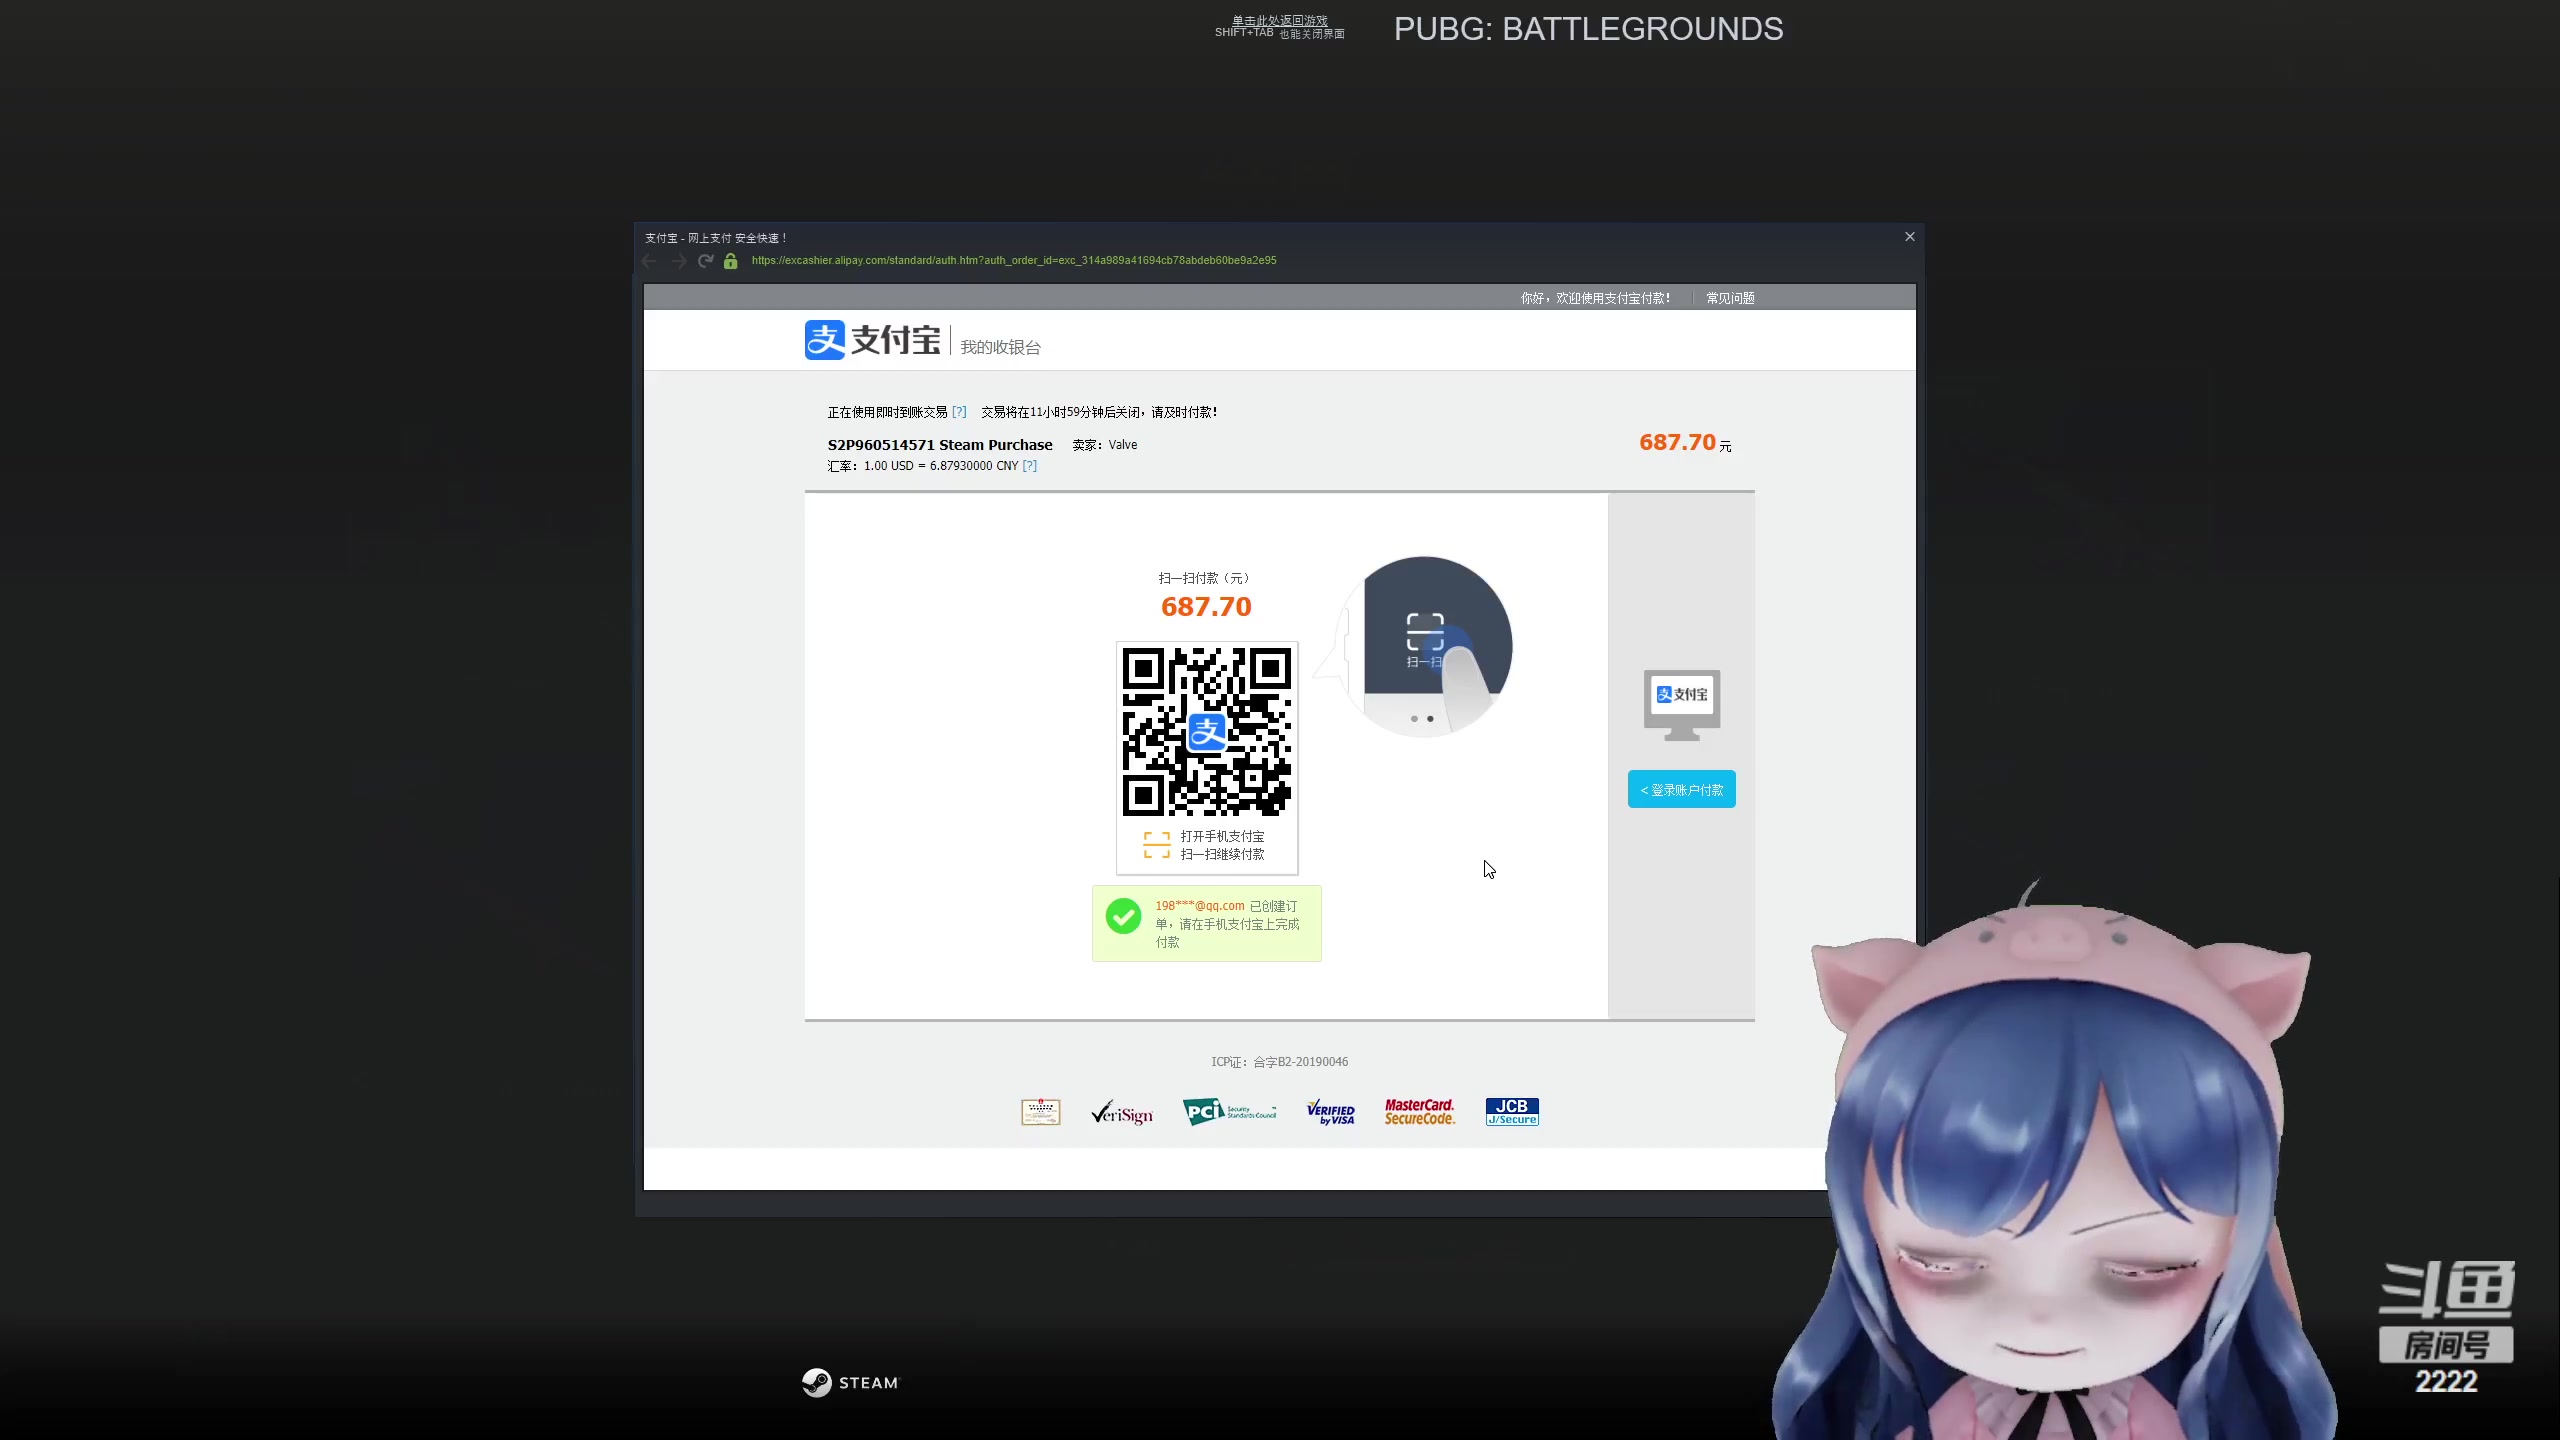Click the PCI security standards badge
The height and width of the screenshot is (1440, 2560).
pos(1229,1112)
